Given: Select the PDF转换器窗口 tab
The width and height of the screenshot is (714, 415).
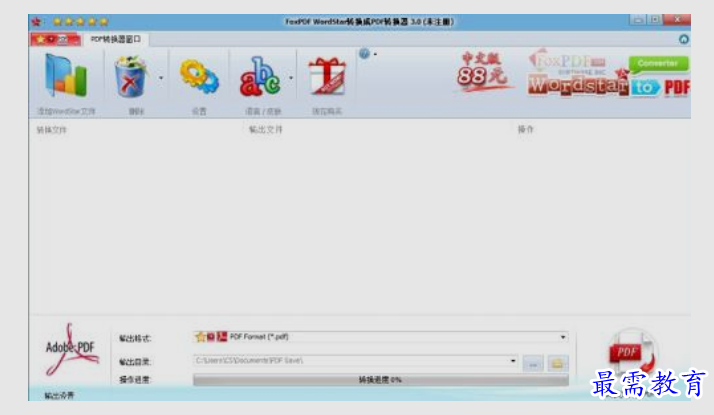Looking at the screenshot, I should pyautogui.click(x=116, y=39).
